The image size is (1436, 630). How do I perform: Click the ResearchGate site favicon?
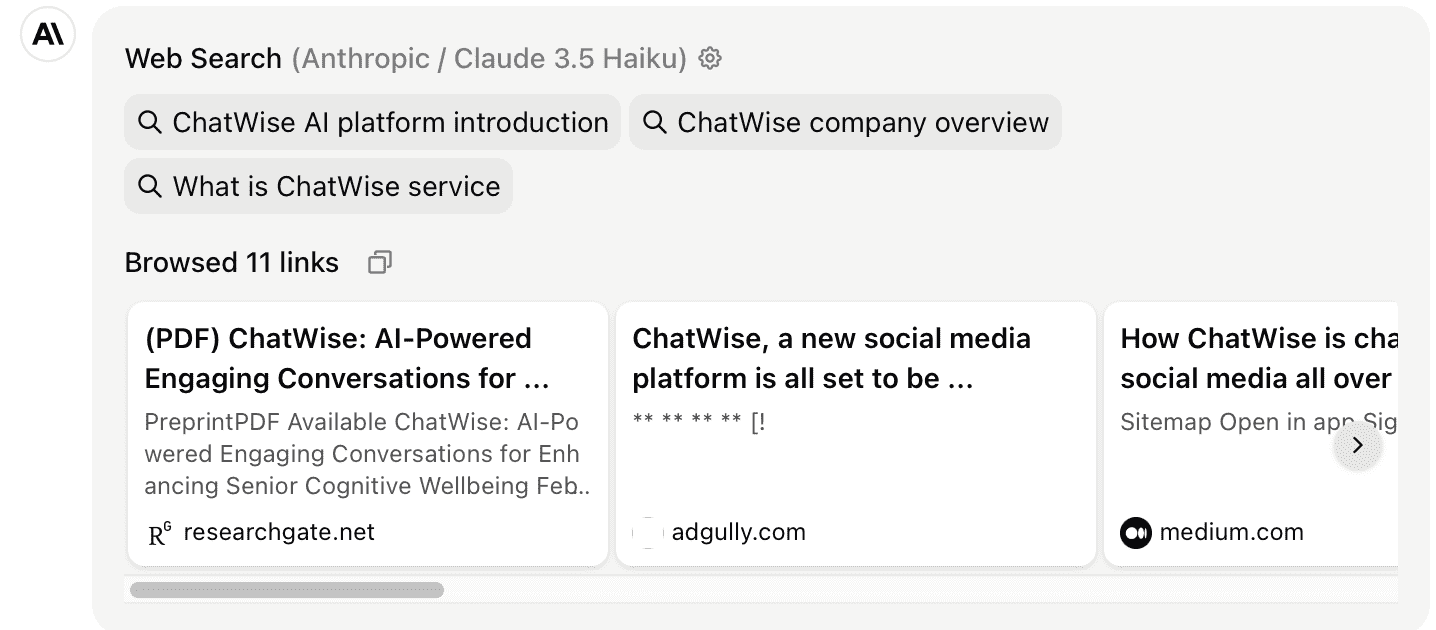tap(160, 533)
